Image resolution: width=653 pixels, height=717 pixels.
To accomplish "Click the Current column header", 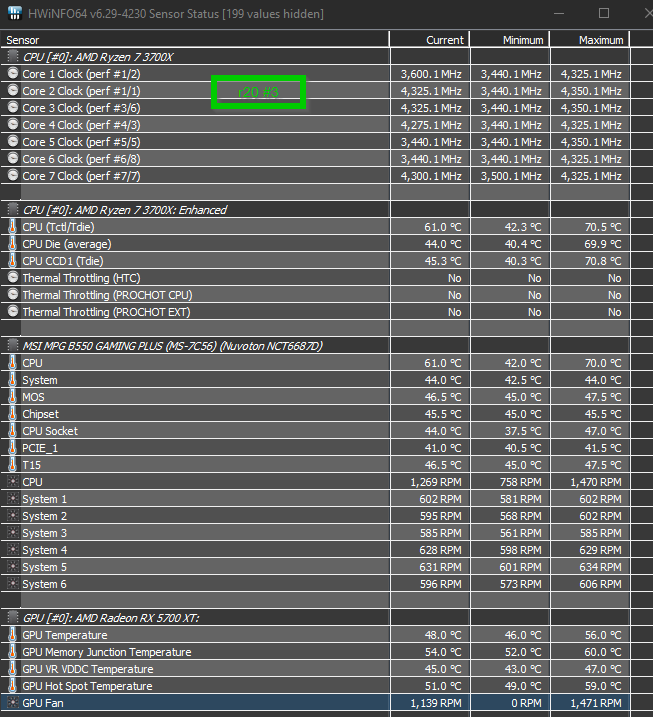I will [429, 40].
